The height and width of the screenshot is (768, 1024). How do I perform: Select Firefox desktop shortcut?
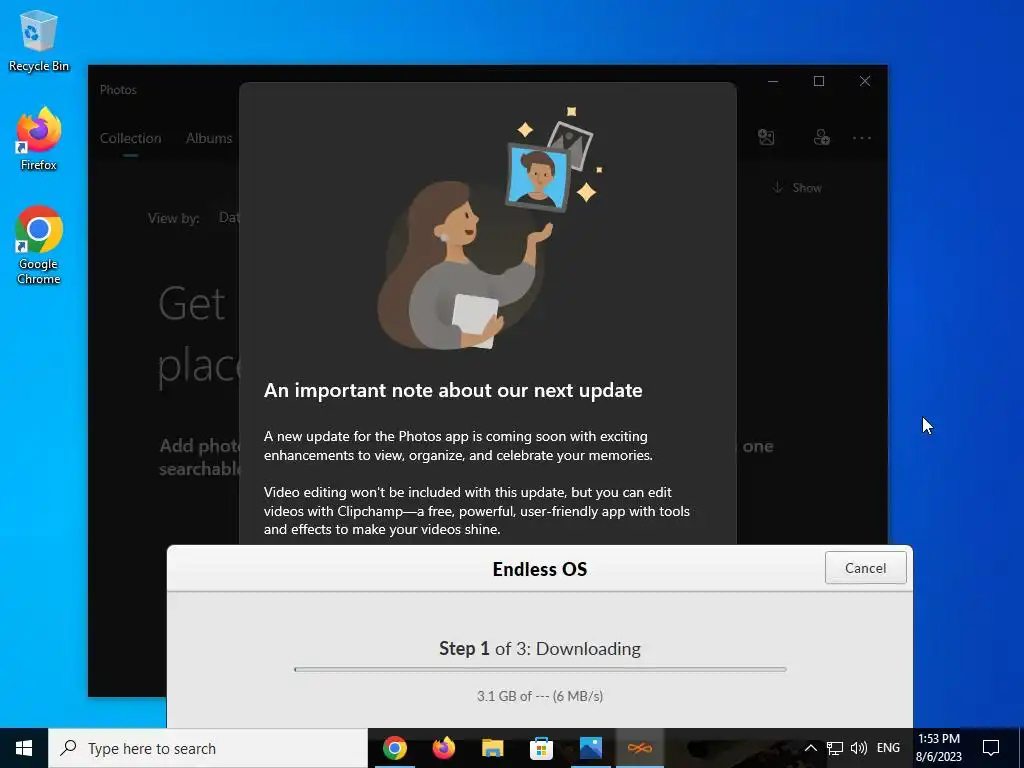(39, 140)
